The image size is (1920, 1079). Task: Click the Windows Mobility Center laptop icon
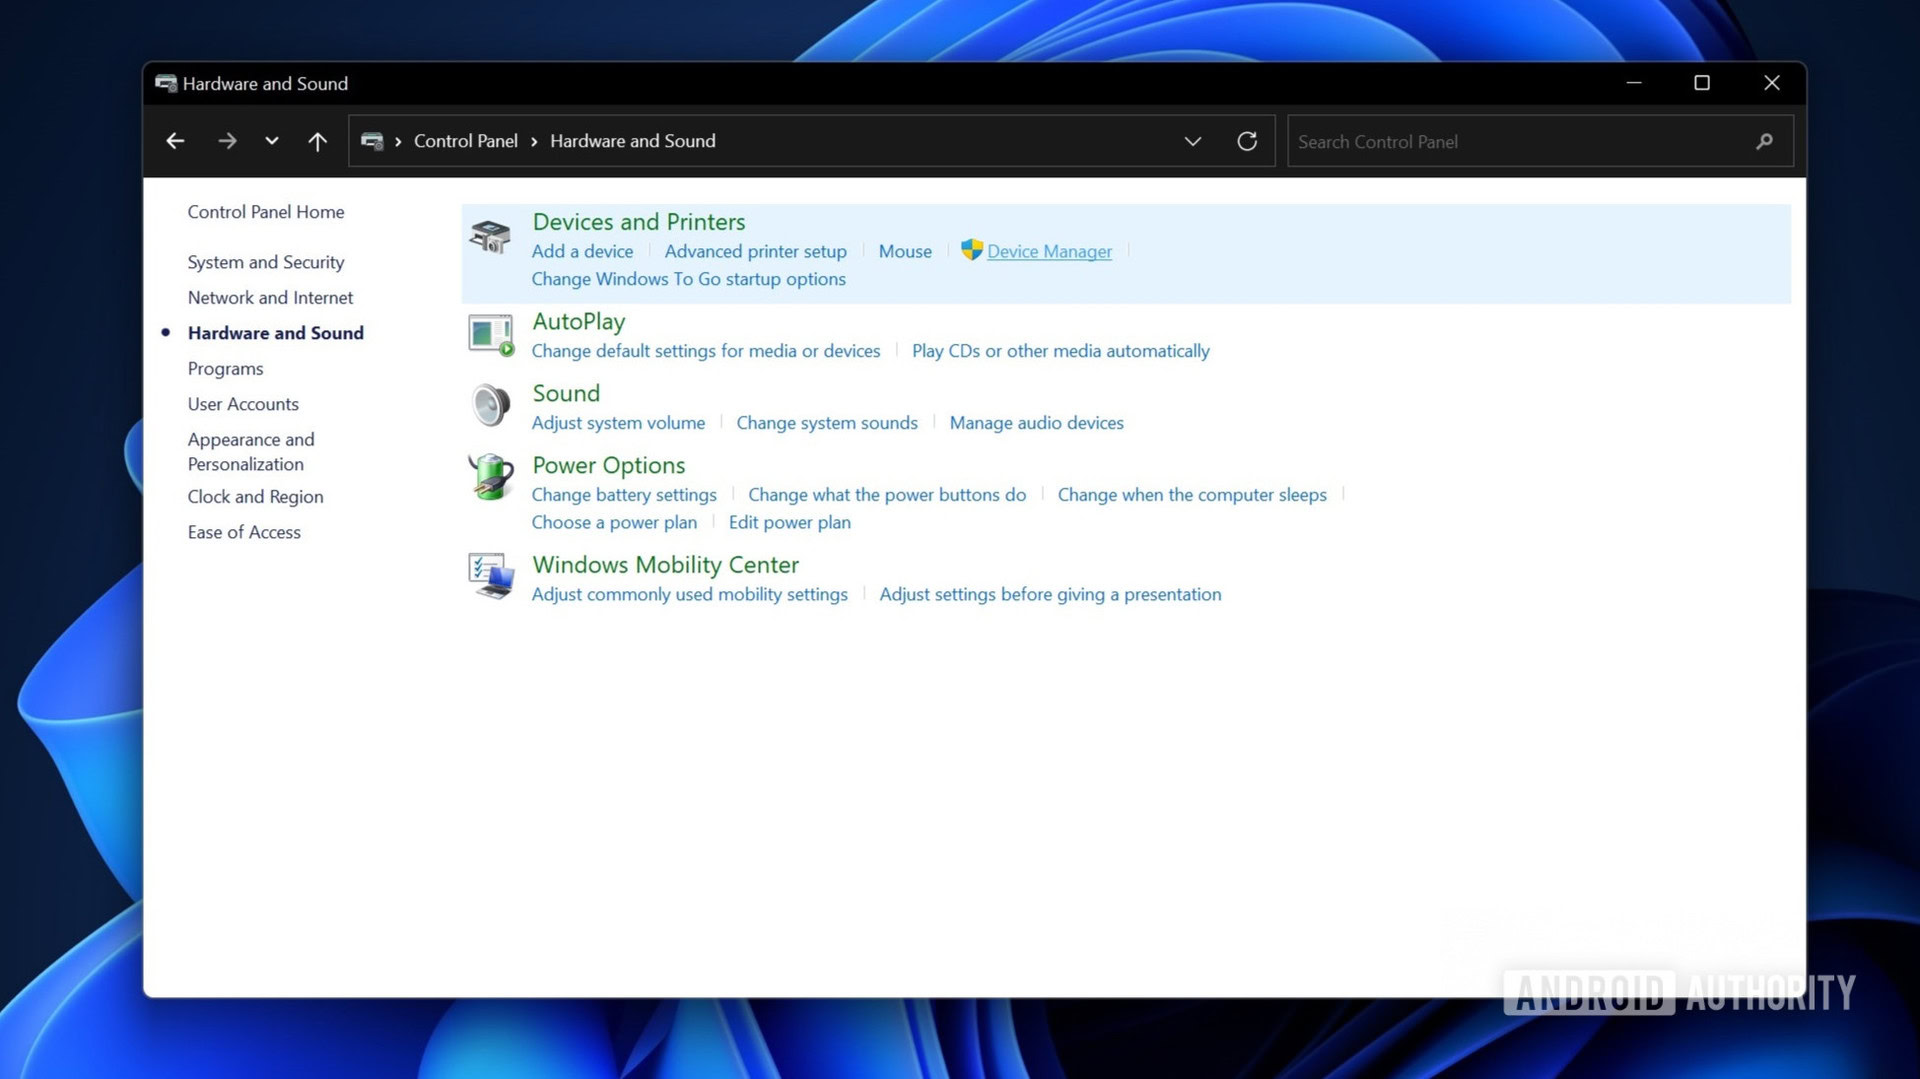click(x=490, y=576)
